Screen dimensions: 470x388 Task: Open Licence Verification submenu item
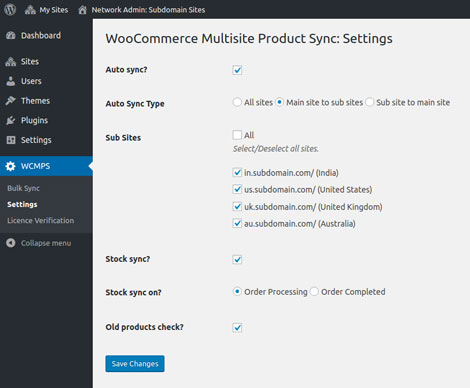tap(41, 220)
